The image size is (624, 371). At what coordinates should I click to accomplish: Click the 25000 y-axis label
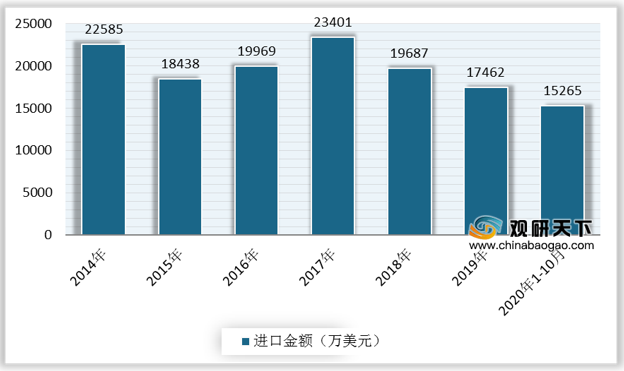pos(33,24)
